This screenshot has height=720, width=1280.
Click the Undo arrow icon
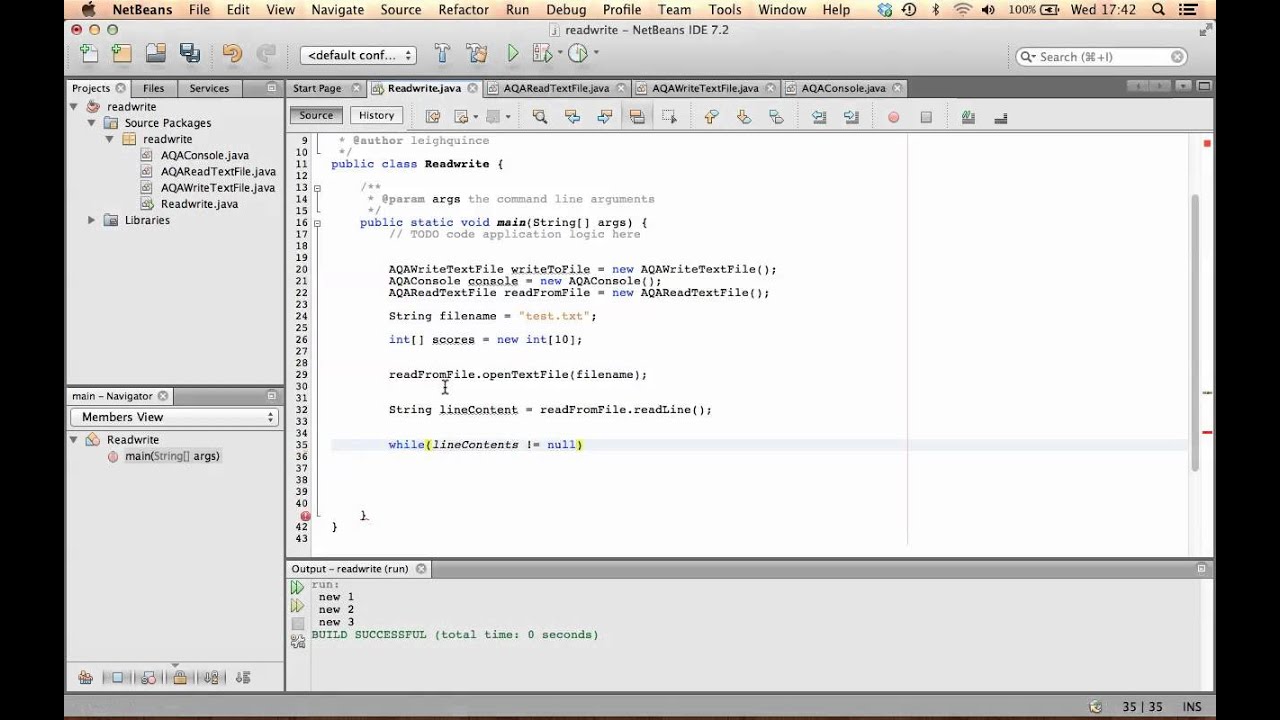tap(232, 54)
